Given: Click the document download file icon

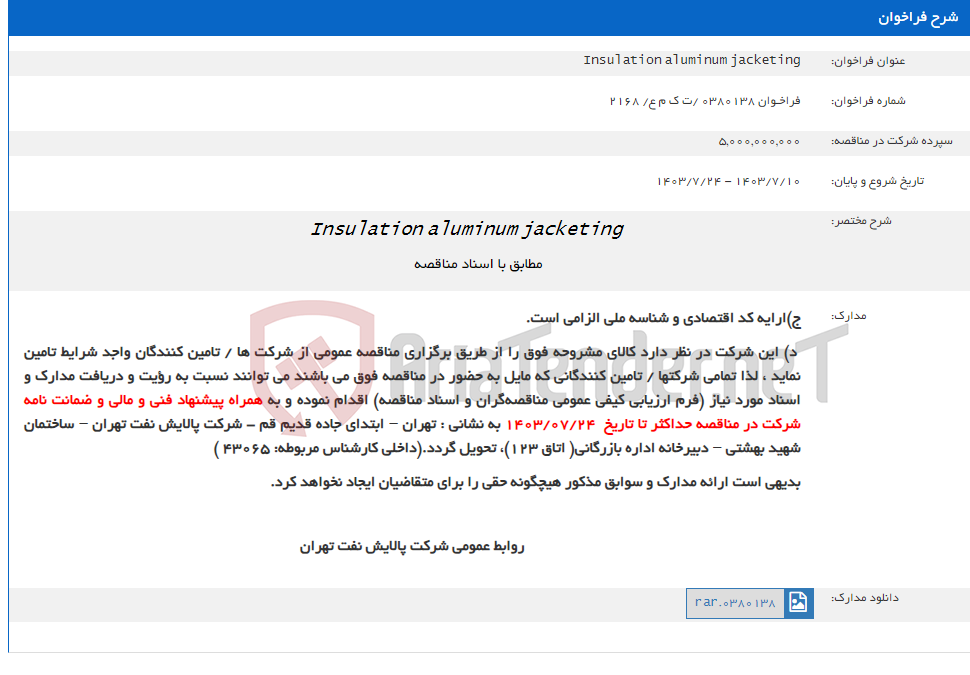Looking at the screenshot, I should 798,602.
